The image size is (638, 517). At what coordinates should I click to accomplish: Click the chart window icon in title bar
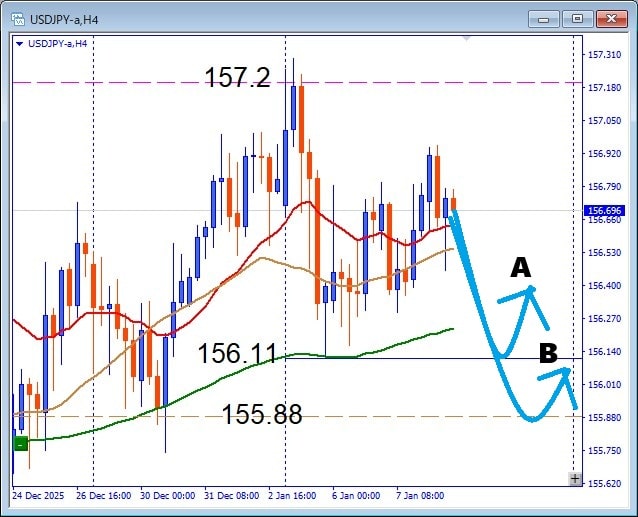[x=18, y=19]
